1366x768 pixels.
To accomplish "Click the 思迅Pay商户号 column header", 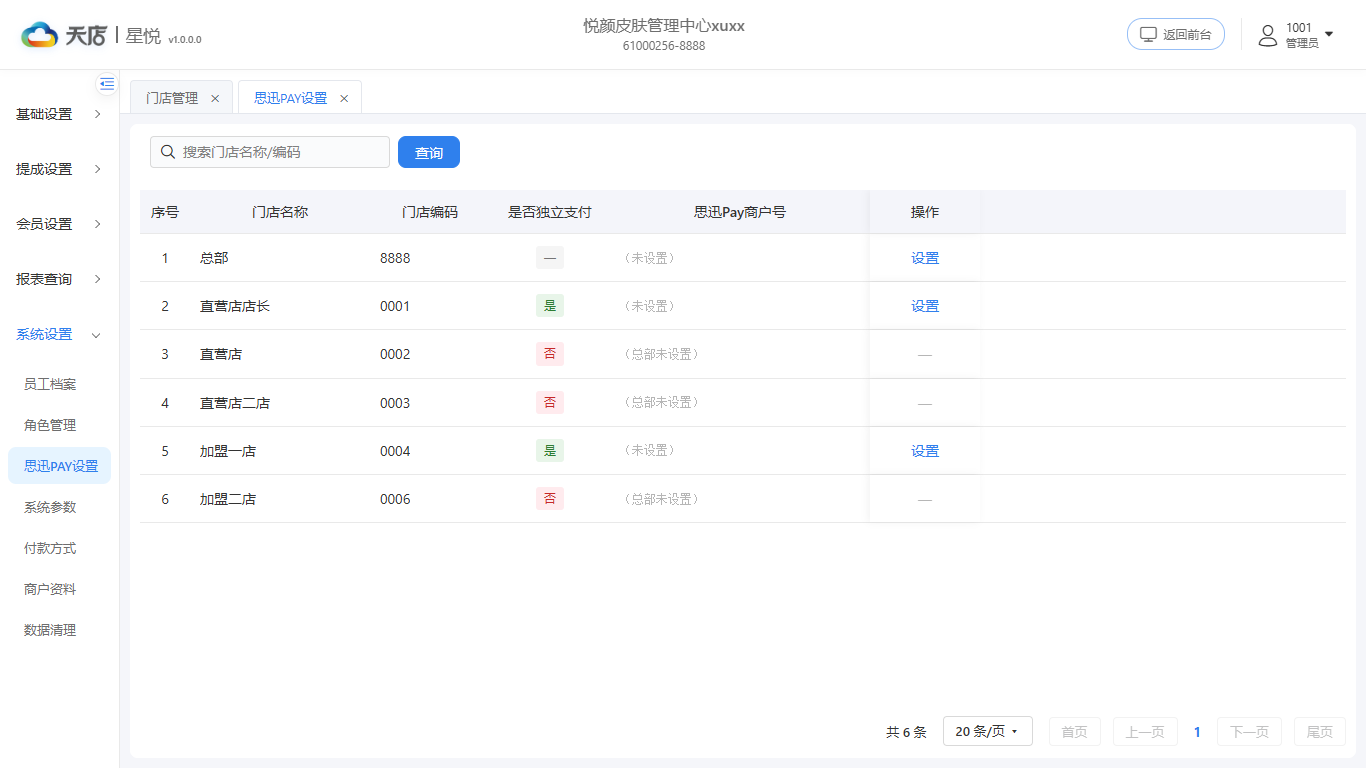I will (740, 212).
